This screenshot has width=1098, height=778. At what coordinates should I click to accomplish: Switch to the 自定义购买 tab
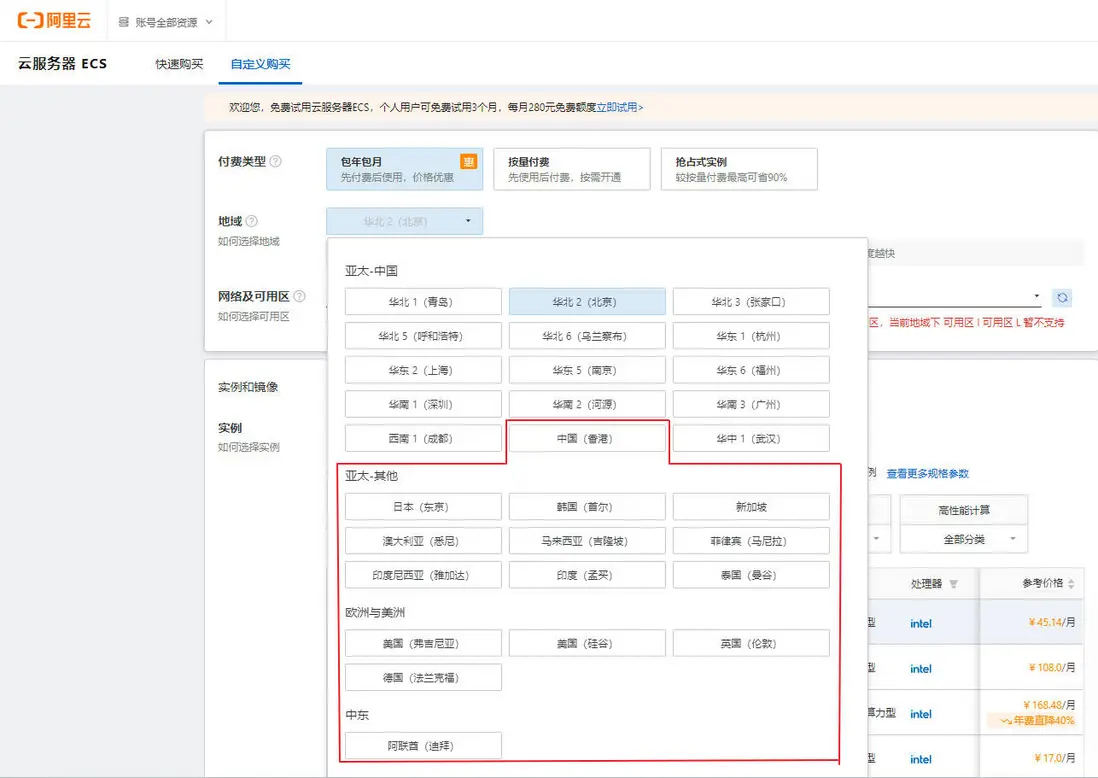260,64
